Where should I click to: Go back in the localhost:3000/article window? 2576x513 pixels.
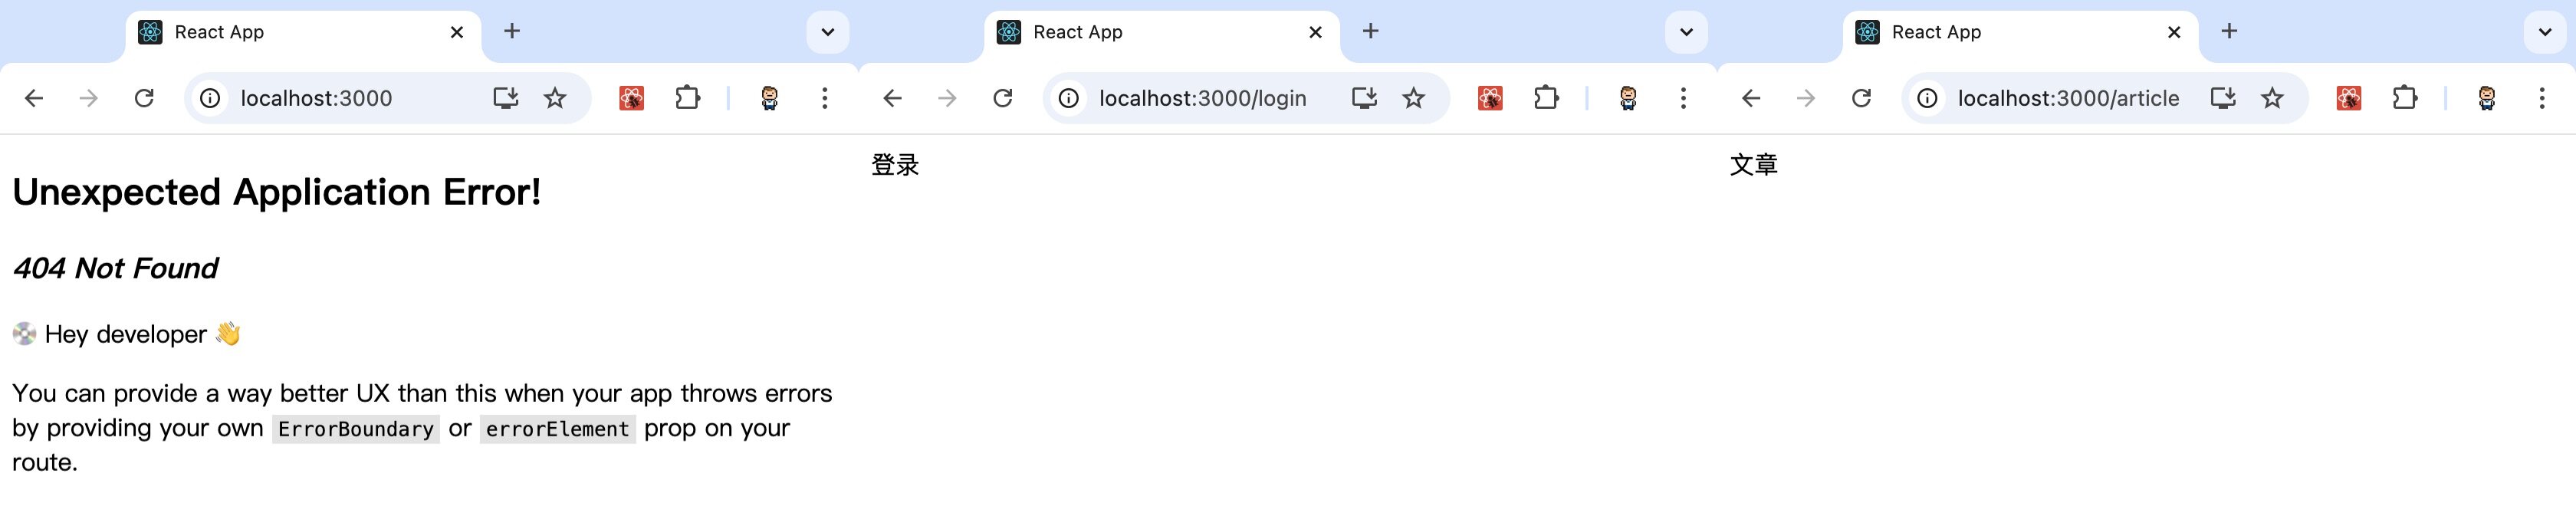tap(1750, 98)
